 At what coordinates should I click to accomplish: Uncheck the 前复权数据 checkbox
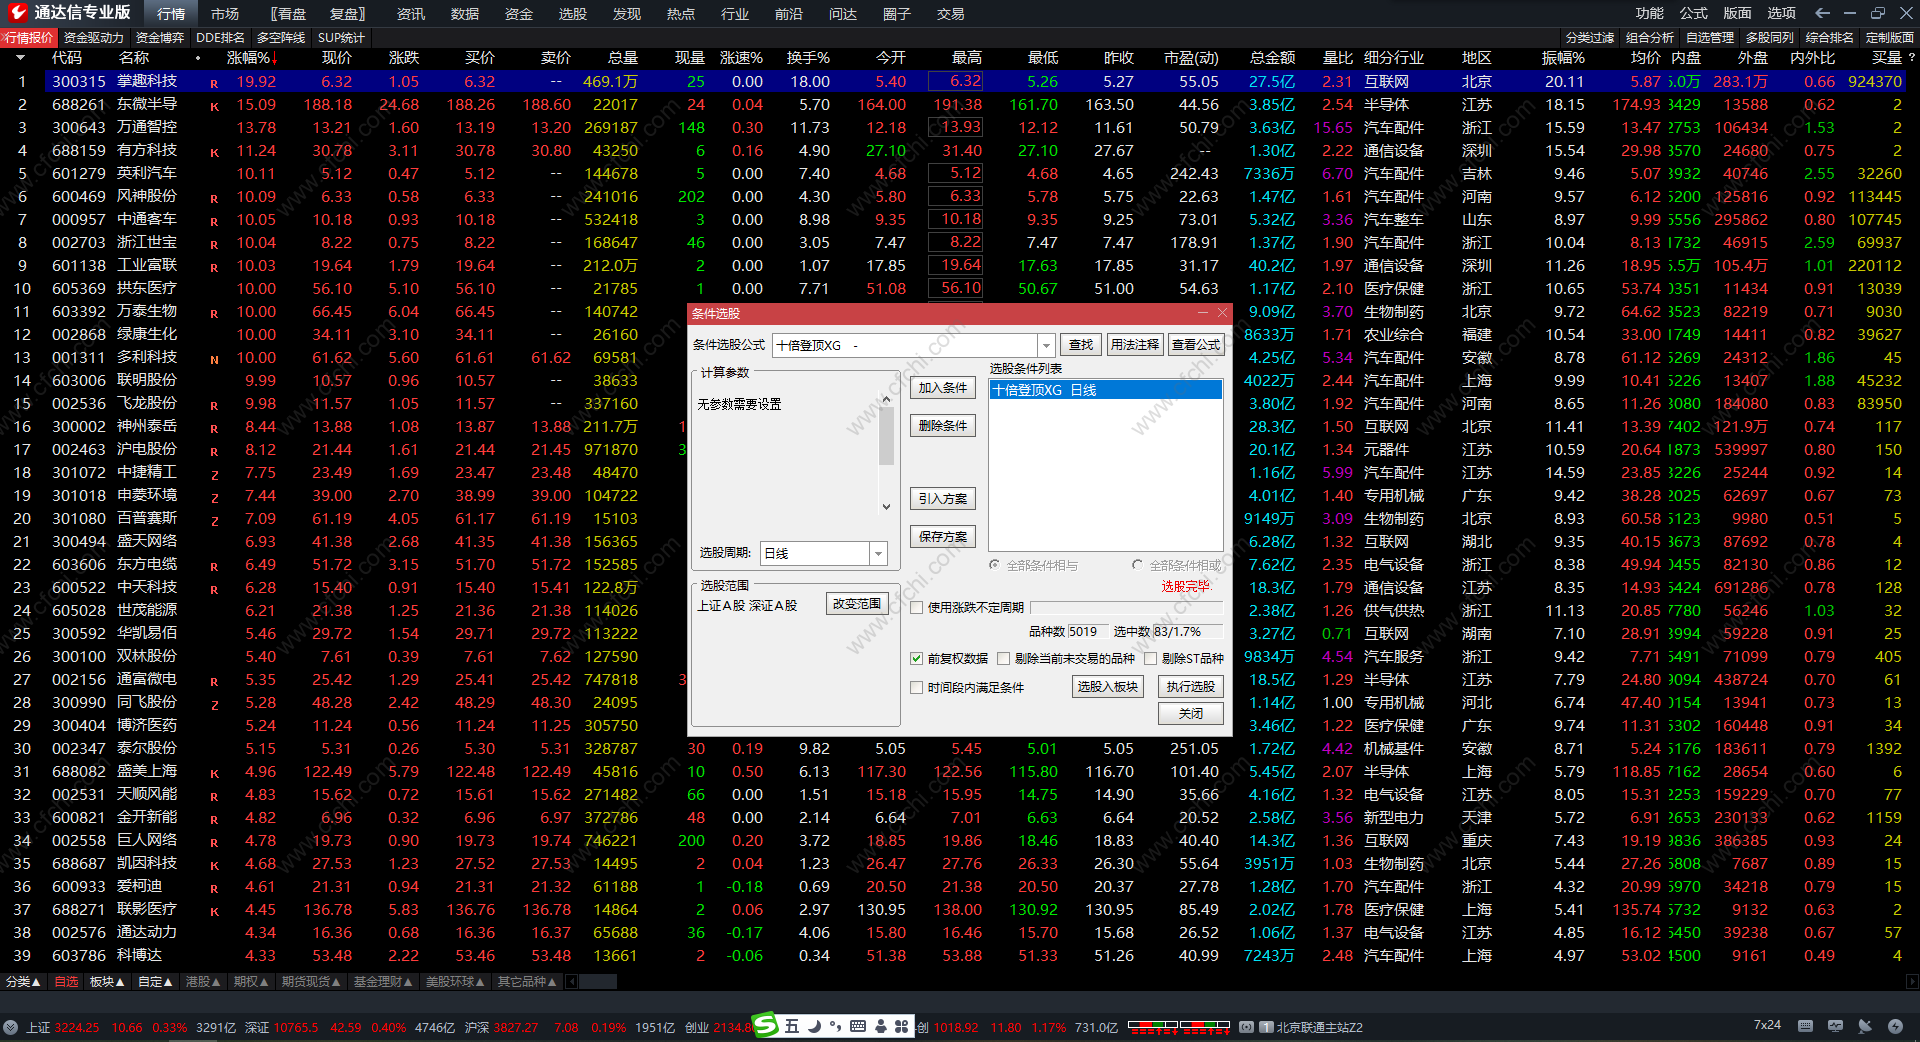[916, 658]
